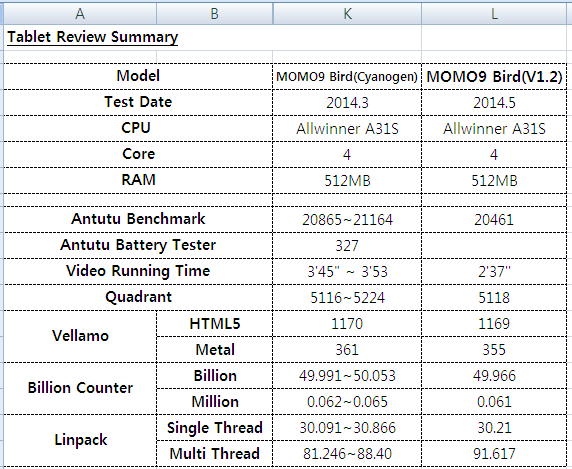Select the '49.991~50.053' cell

click(347, 376)
